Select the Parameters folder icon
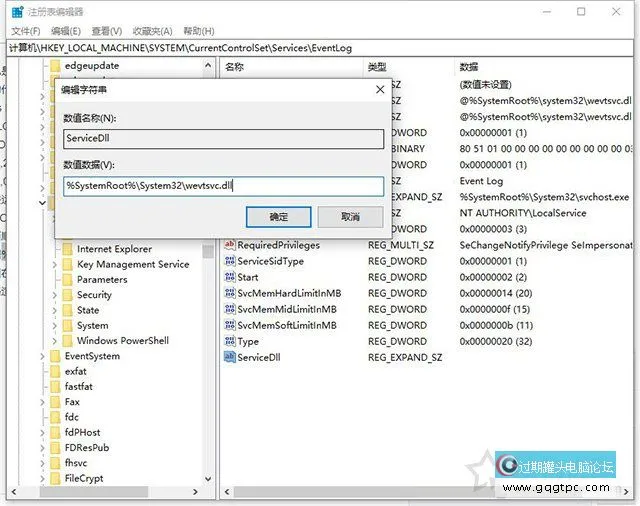 [68, 280]
